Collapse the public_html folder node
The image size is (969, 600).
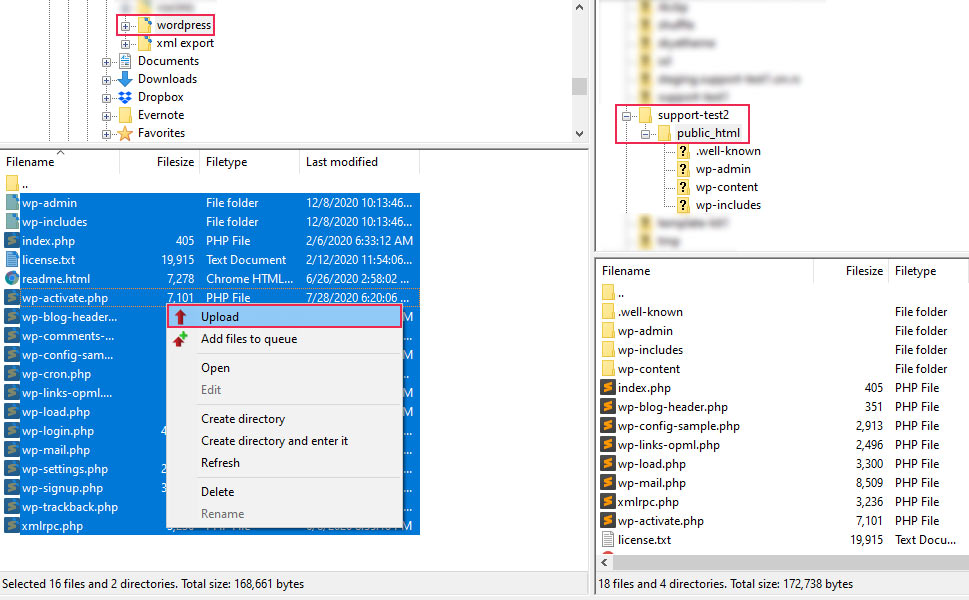pyautogui.click(x=645, y=133)
